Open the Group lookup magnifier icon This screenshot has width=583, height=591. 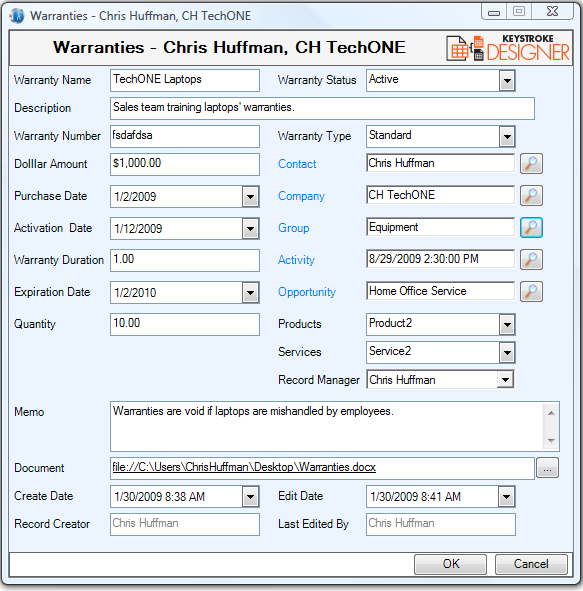(x=531, y=228)
